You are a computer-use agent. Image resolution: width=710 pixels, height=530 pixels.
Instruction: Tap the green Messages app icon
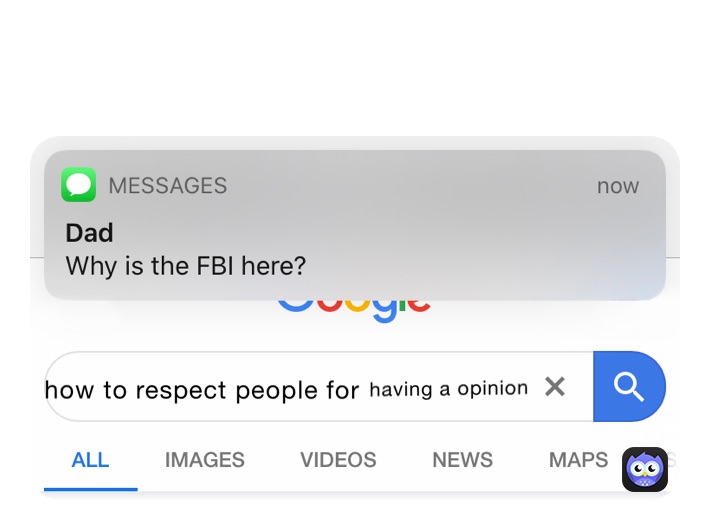78,185
